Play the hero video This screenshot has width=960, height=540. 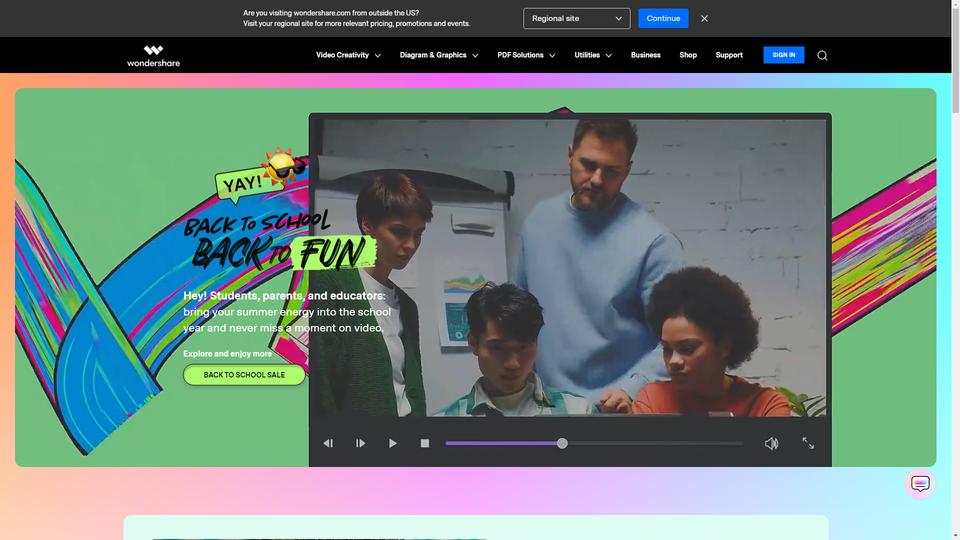pyautogui.click(x=392, y=443)
